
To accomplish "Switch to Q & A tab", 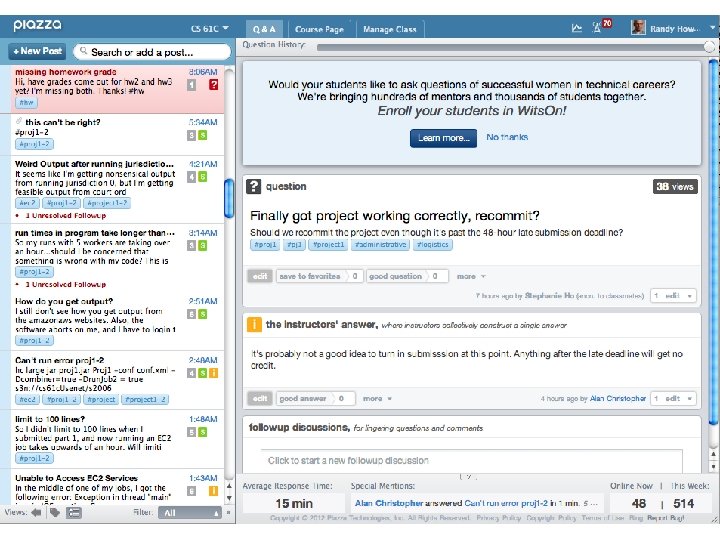I will 264,29.
